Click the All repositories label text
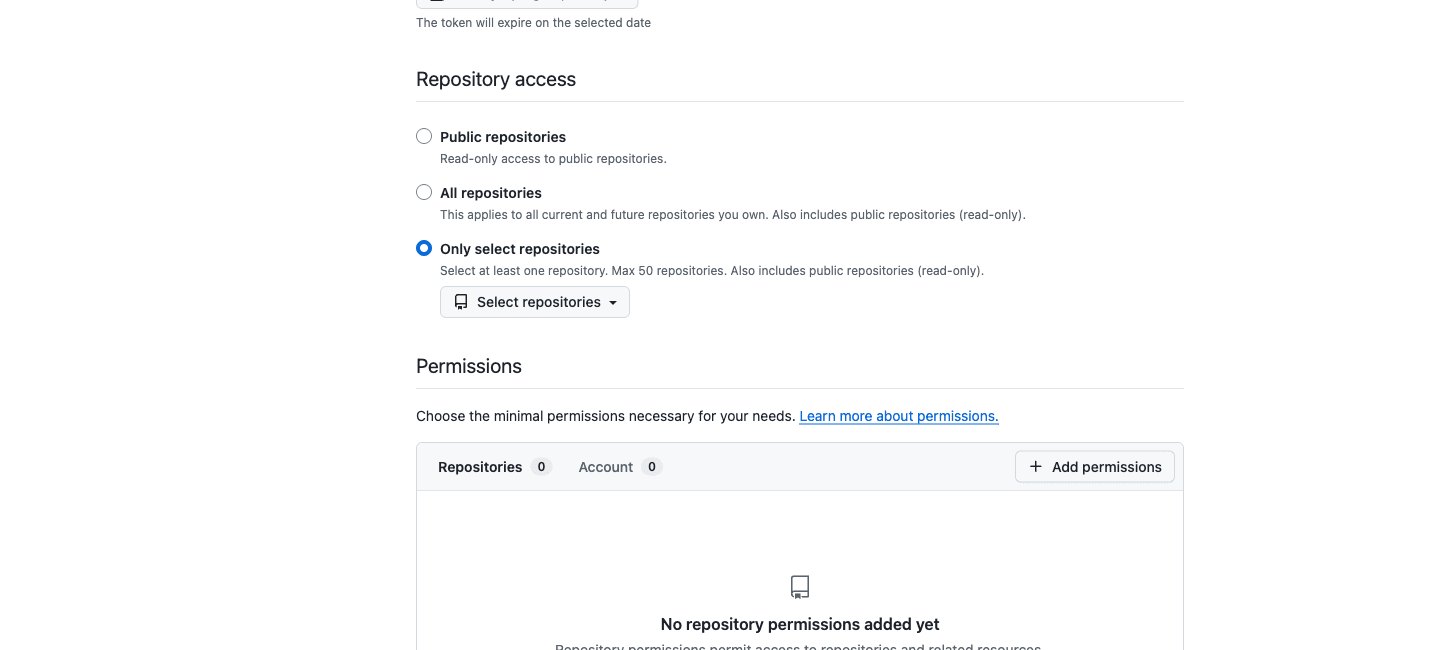The height and width of the screenshot is (650, 1440). (x=491, y=193)
